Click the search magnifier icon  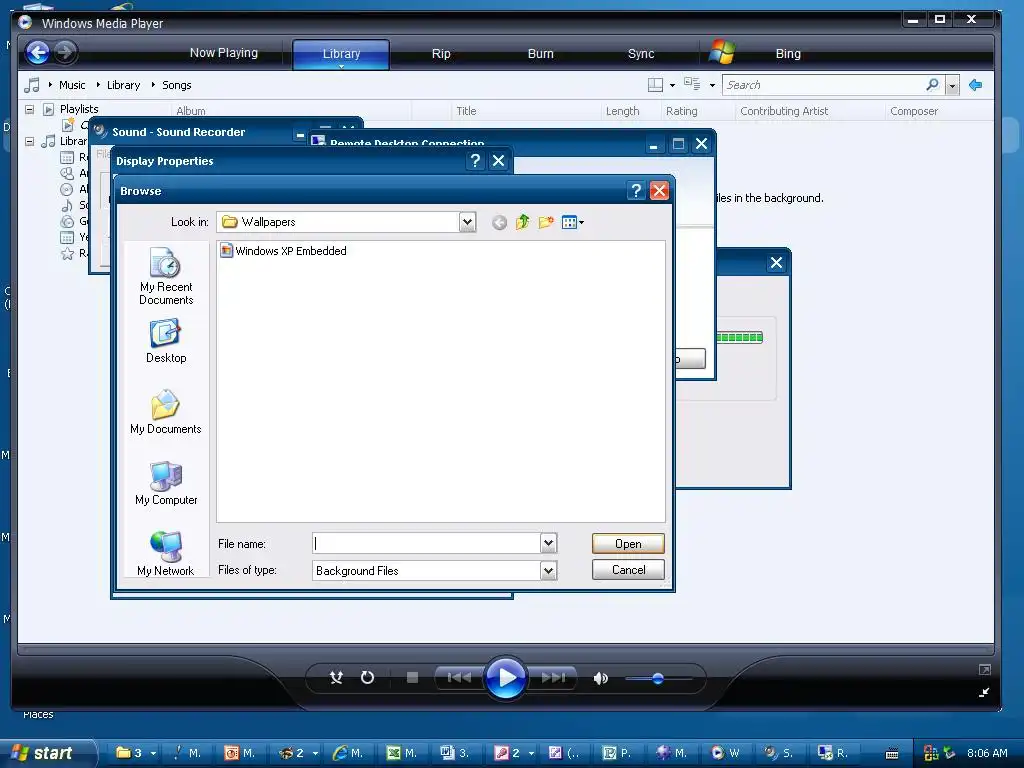tap(932, 85)
